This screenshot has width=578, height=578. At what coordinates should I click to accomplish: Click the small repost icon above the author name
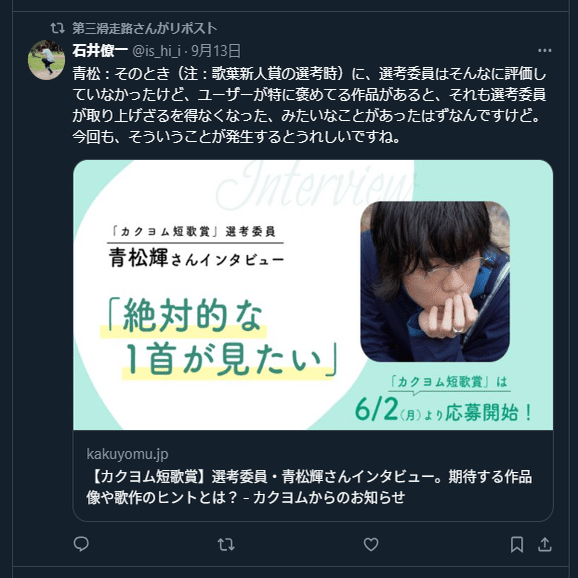(x=57, y=28)
